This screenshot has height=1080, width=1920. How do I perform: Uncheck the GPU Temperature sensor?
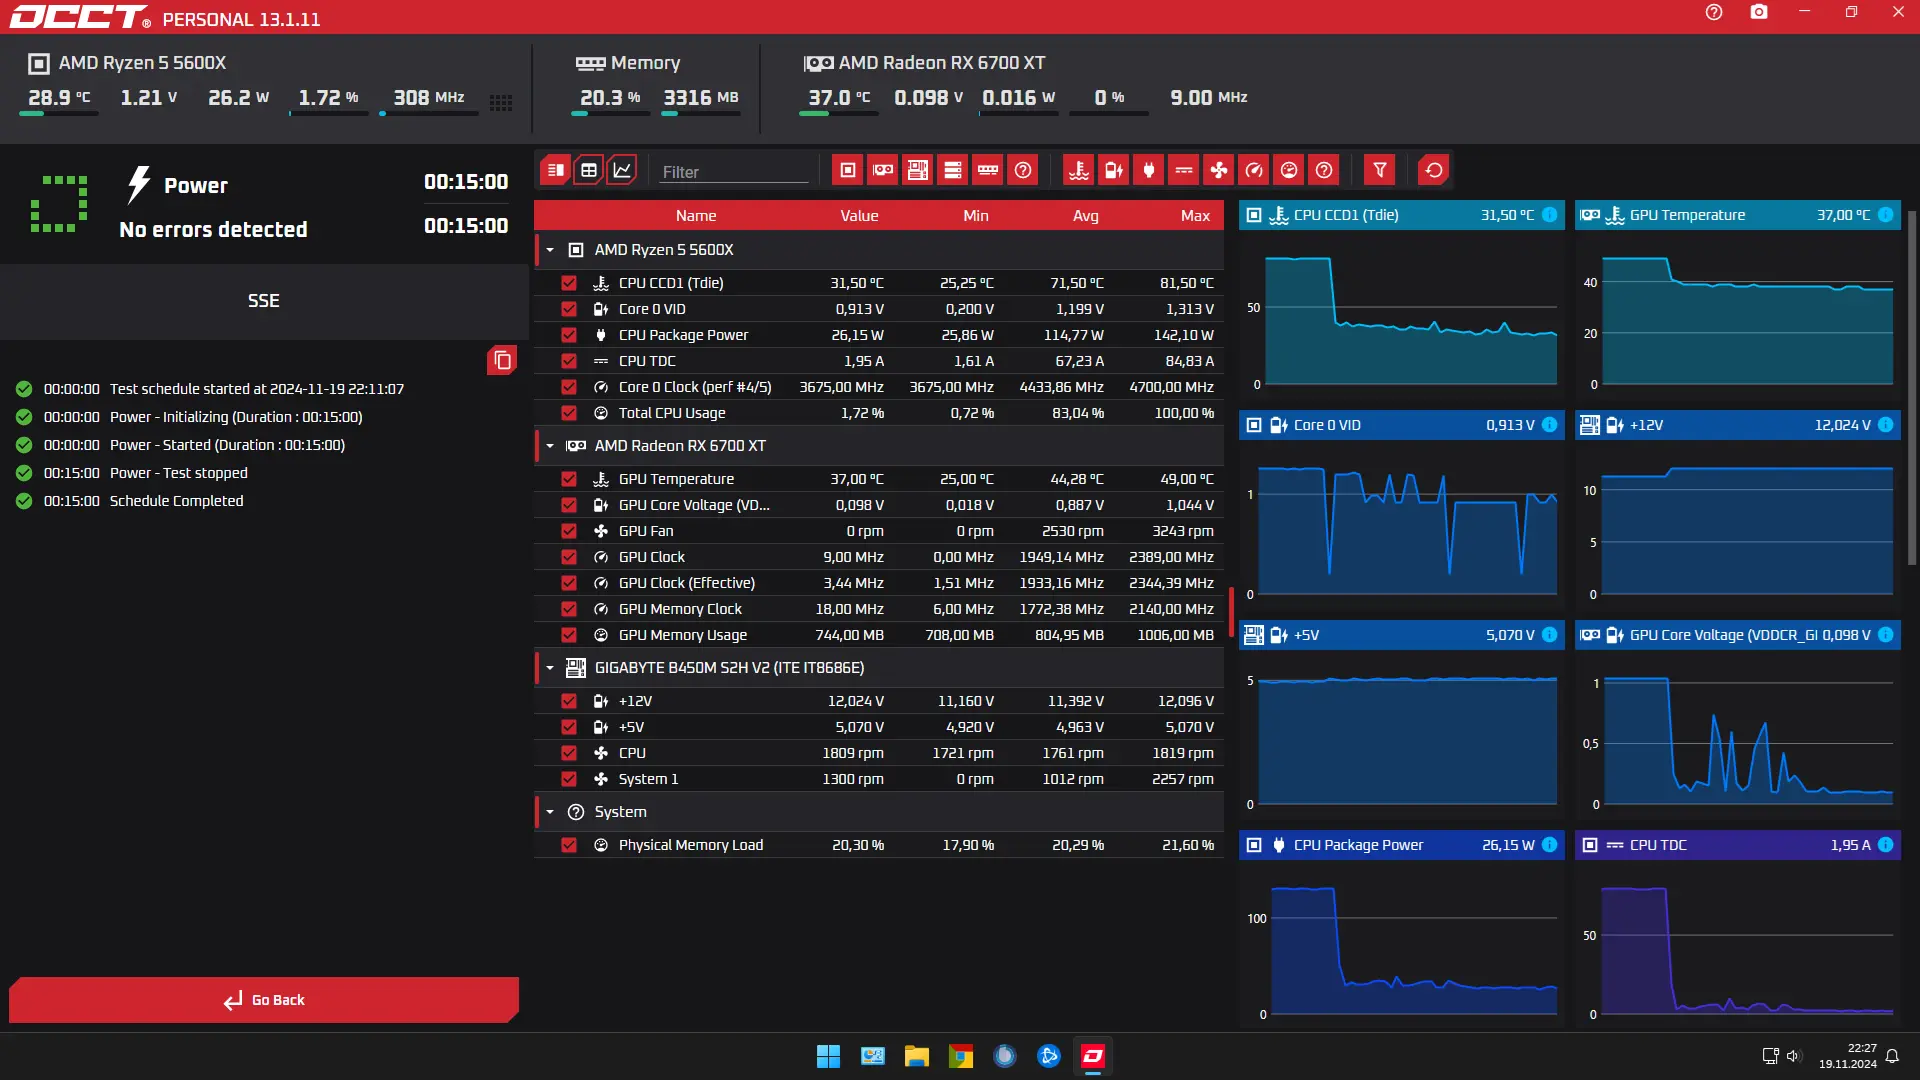coord(569,479)
